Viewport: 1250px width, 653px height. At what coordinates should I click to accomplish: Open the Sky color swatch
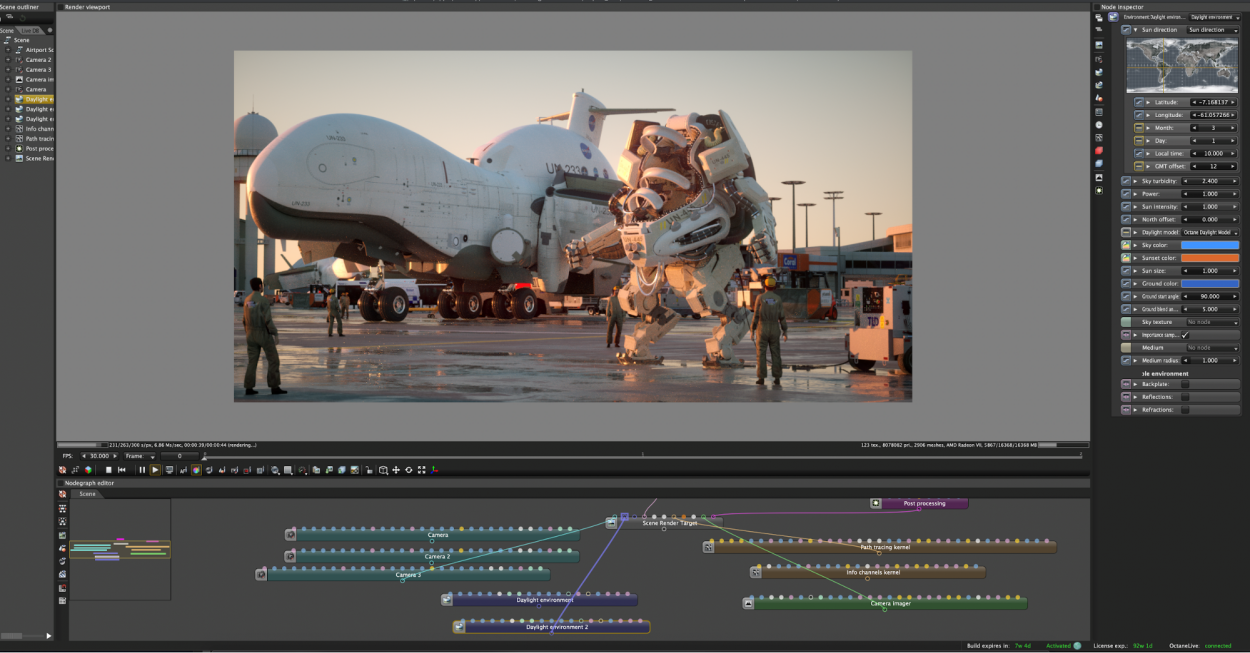(x=1209, y=245)
